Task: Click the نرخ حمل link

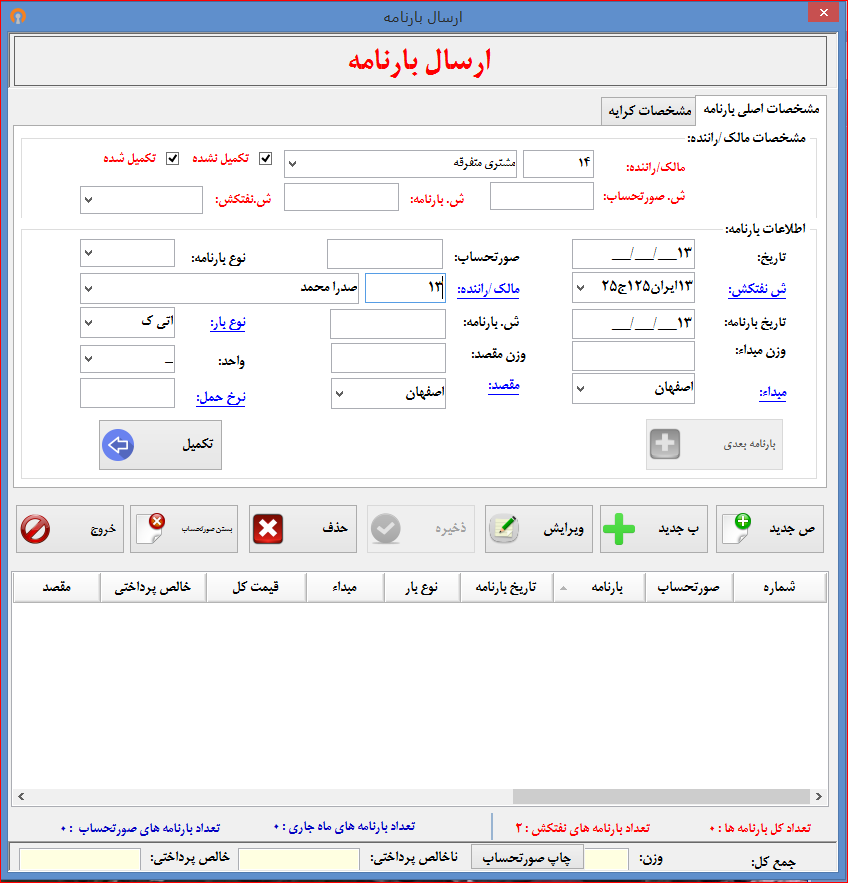Action: coord(221,398)
